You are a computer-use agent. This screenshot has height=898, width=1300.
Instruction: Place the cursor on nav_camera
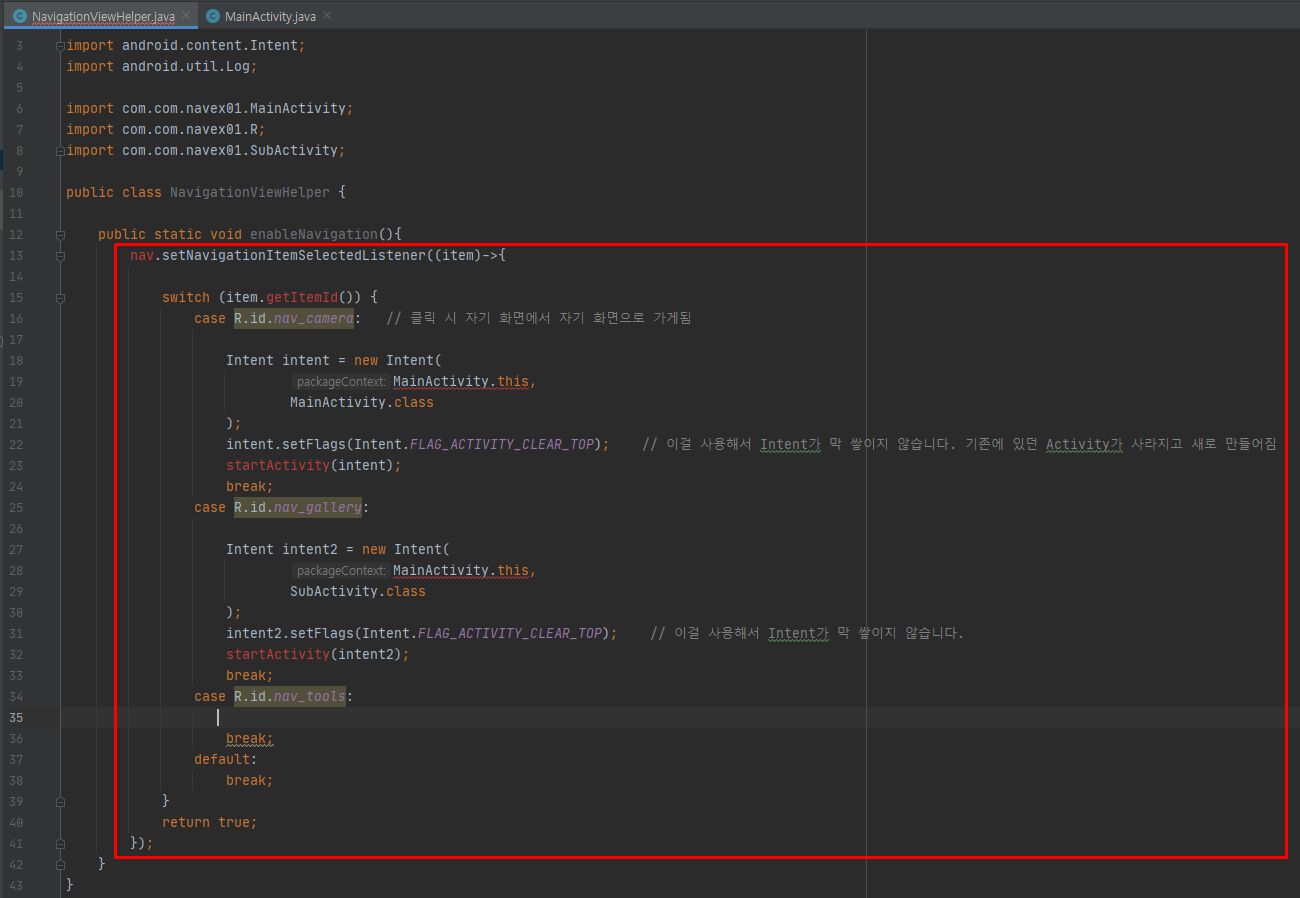(x=314, y=319)
